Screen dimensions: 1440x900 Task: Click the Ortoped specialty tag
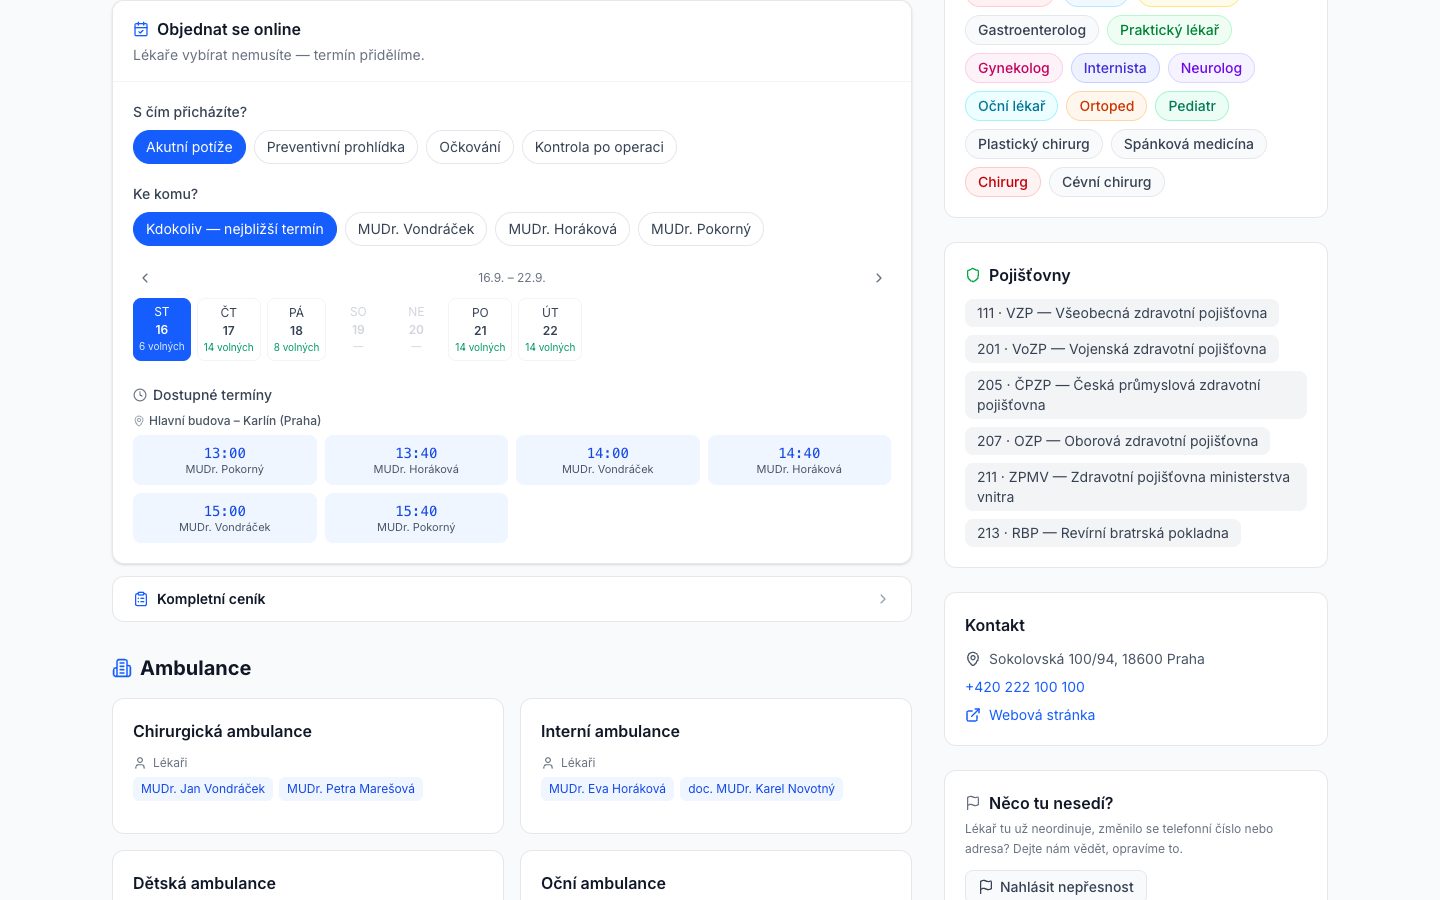[1107, 106]
